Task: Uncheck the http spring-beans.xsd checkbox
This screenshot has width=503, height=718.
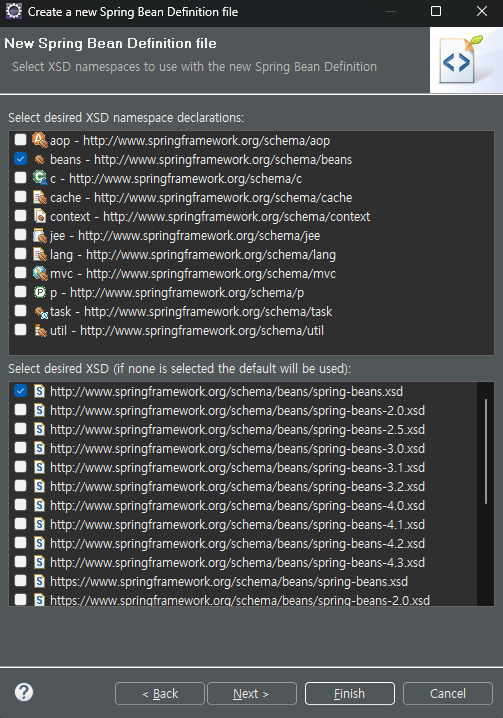Action: tap(20, 391)
